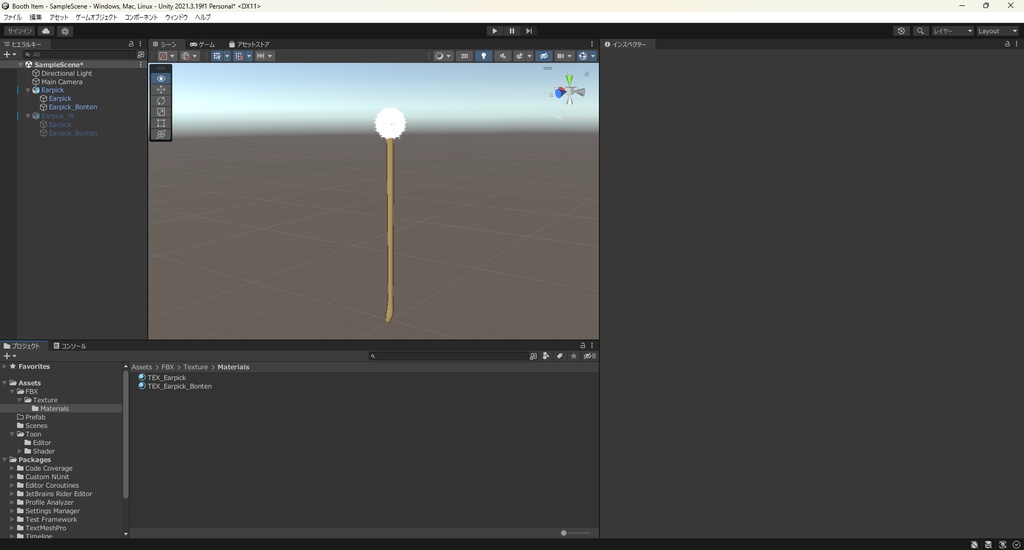Toggle scene lighting bulb button

tap(483, 56)
